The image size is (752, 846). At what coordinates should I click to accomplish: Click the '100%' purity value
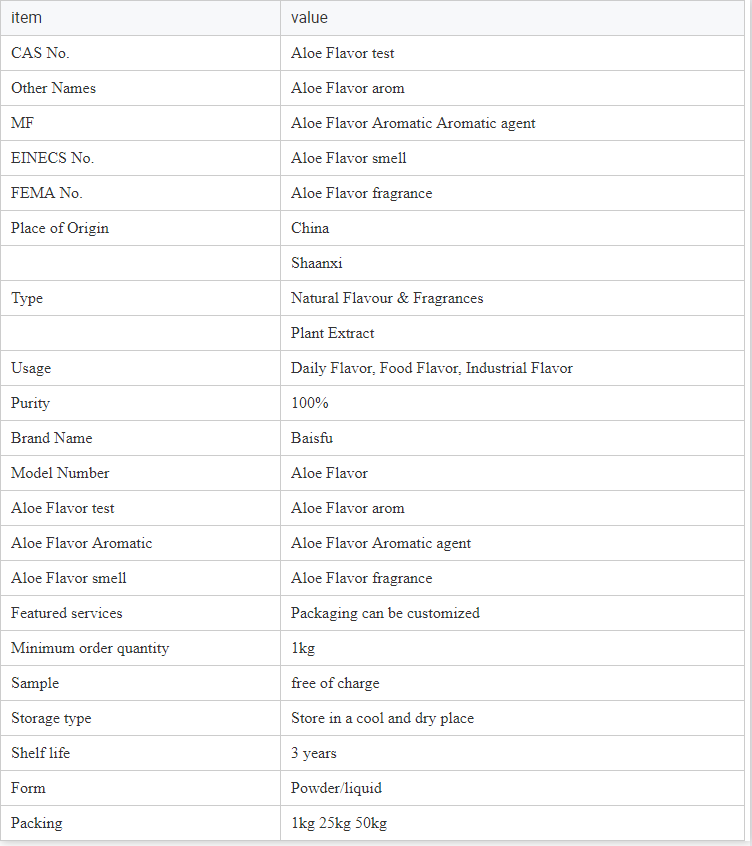(310, 403)
